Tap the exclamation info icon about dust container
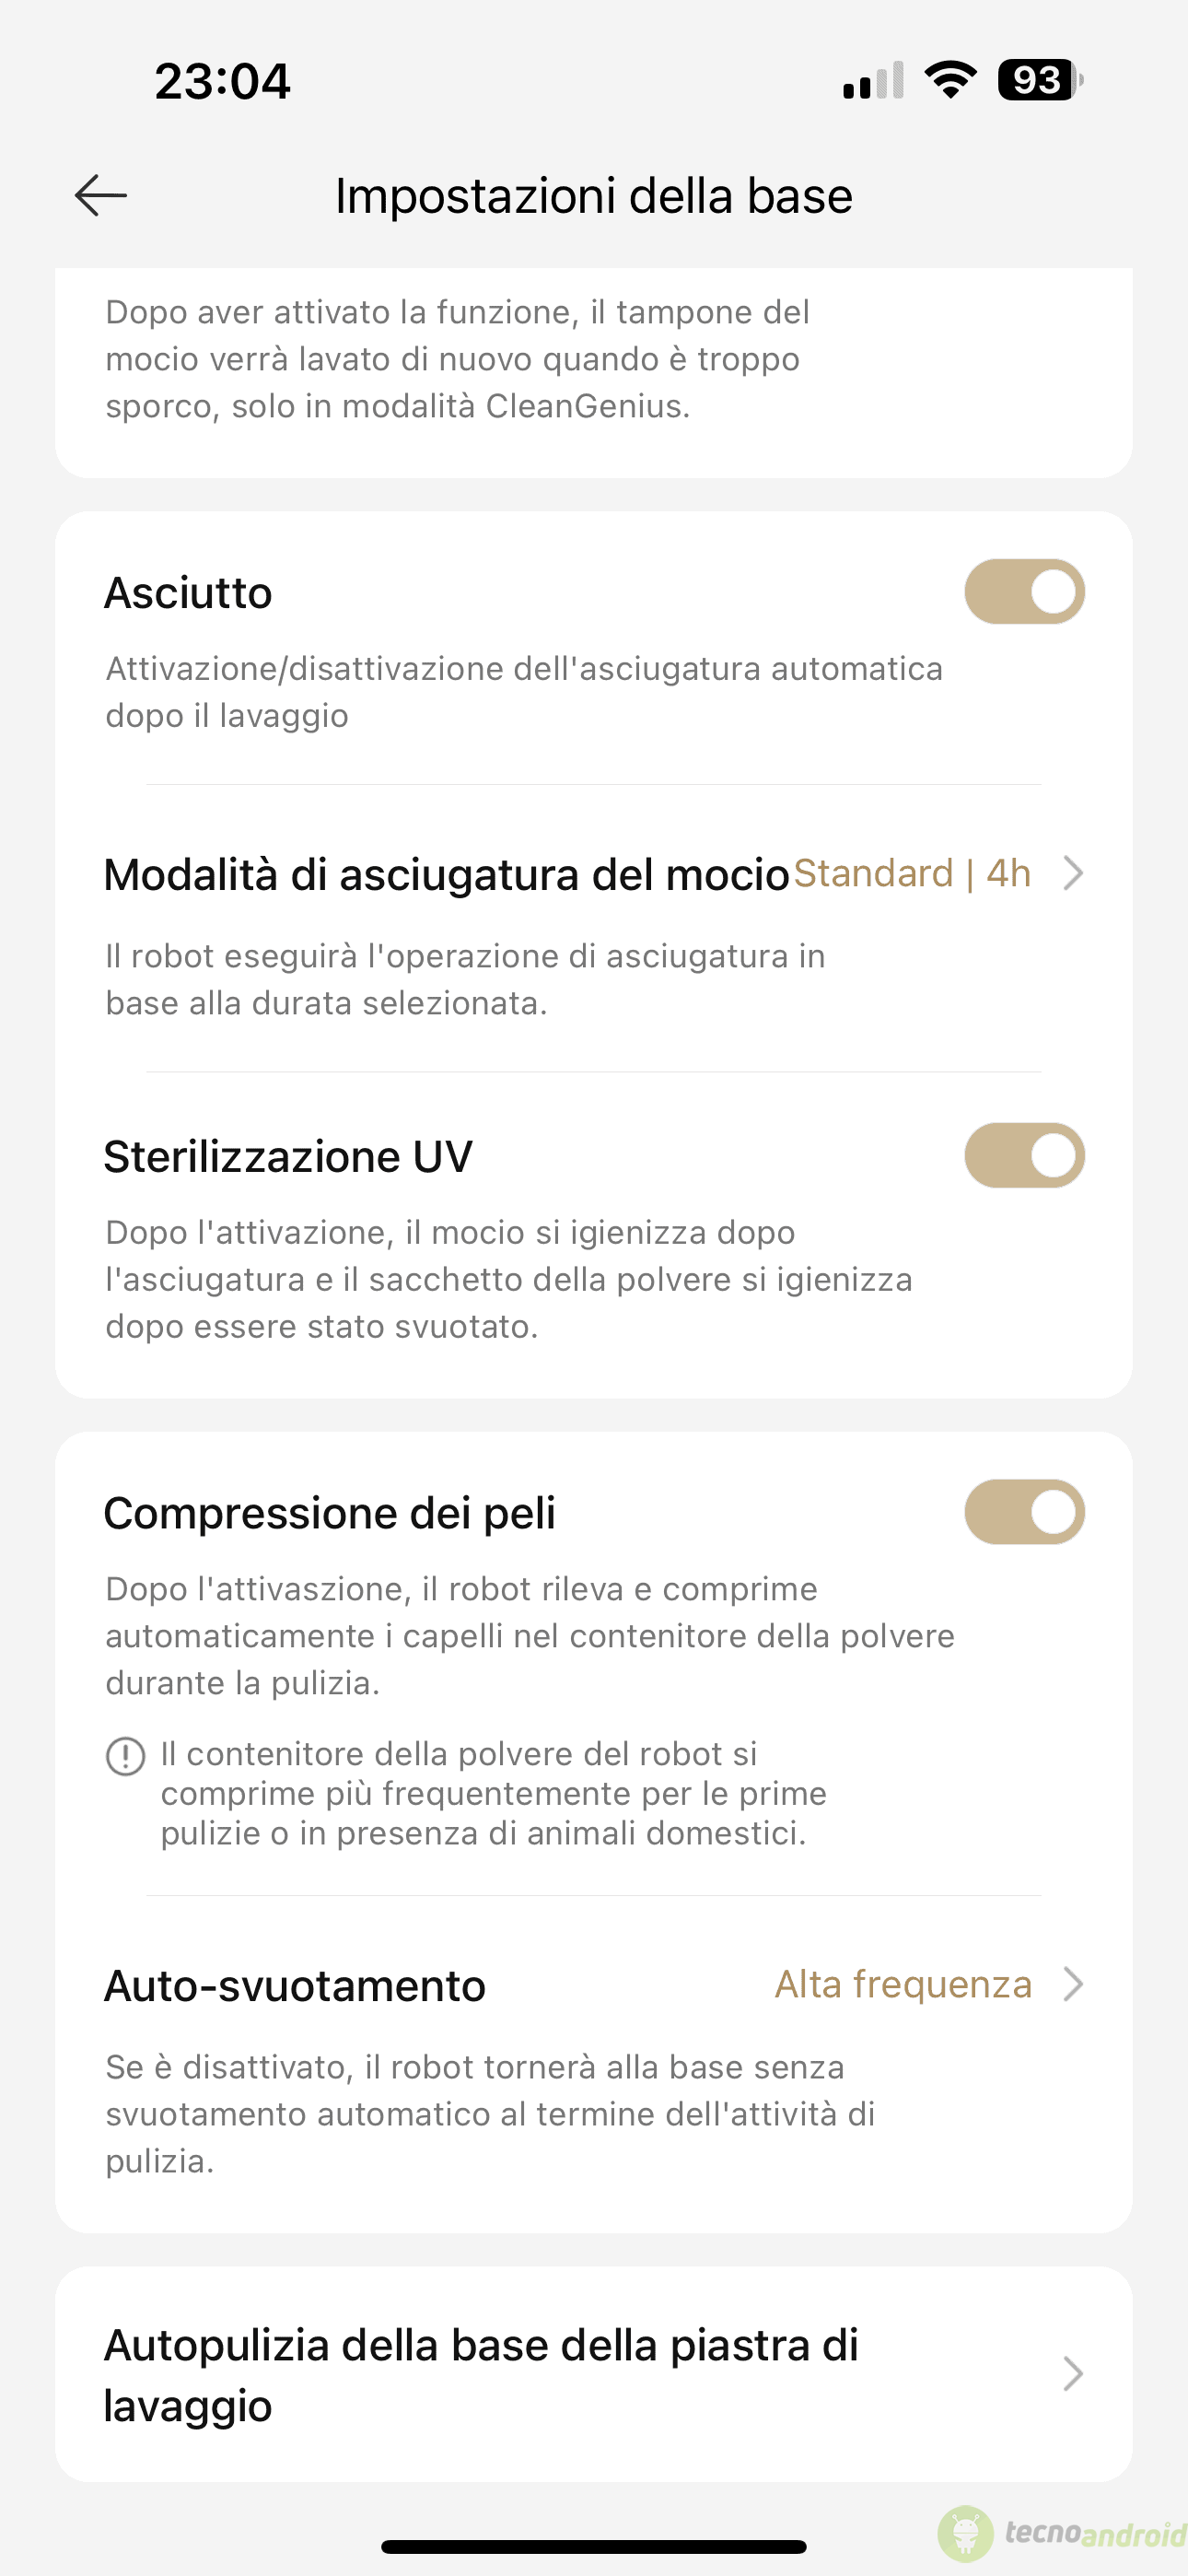Viewport: 1188px width, 2576px height. click(126, 1757)
